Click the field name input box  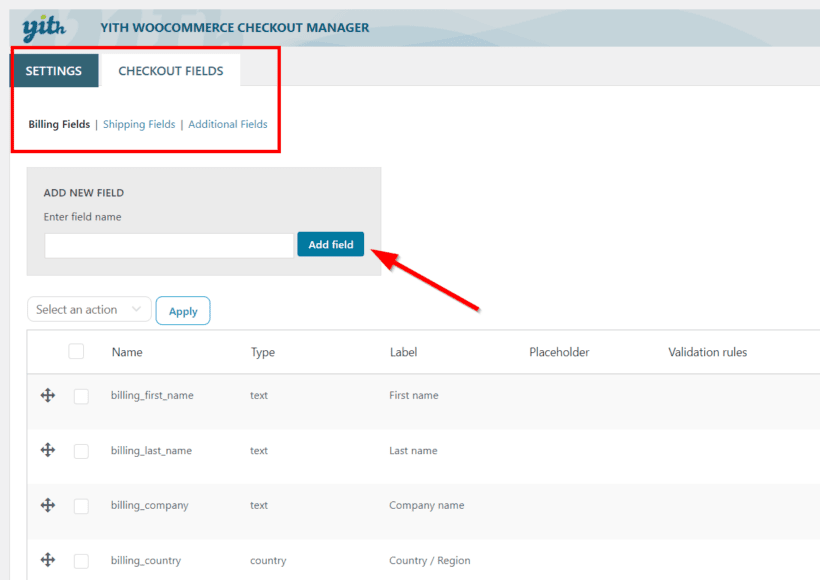[x=168, y=244]
